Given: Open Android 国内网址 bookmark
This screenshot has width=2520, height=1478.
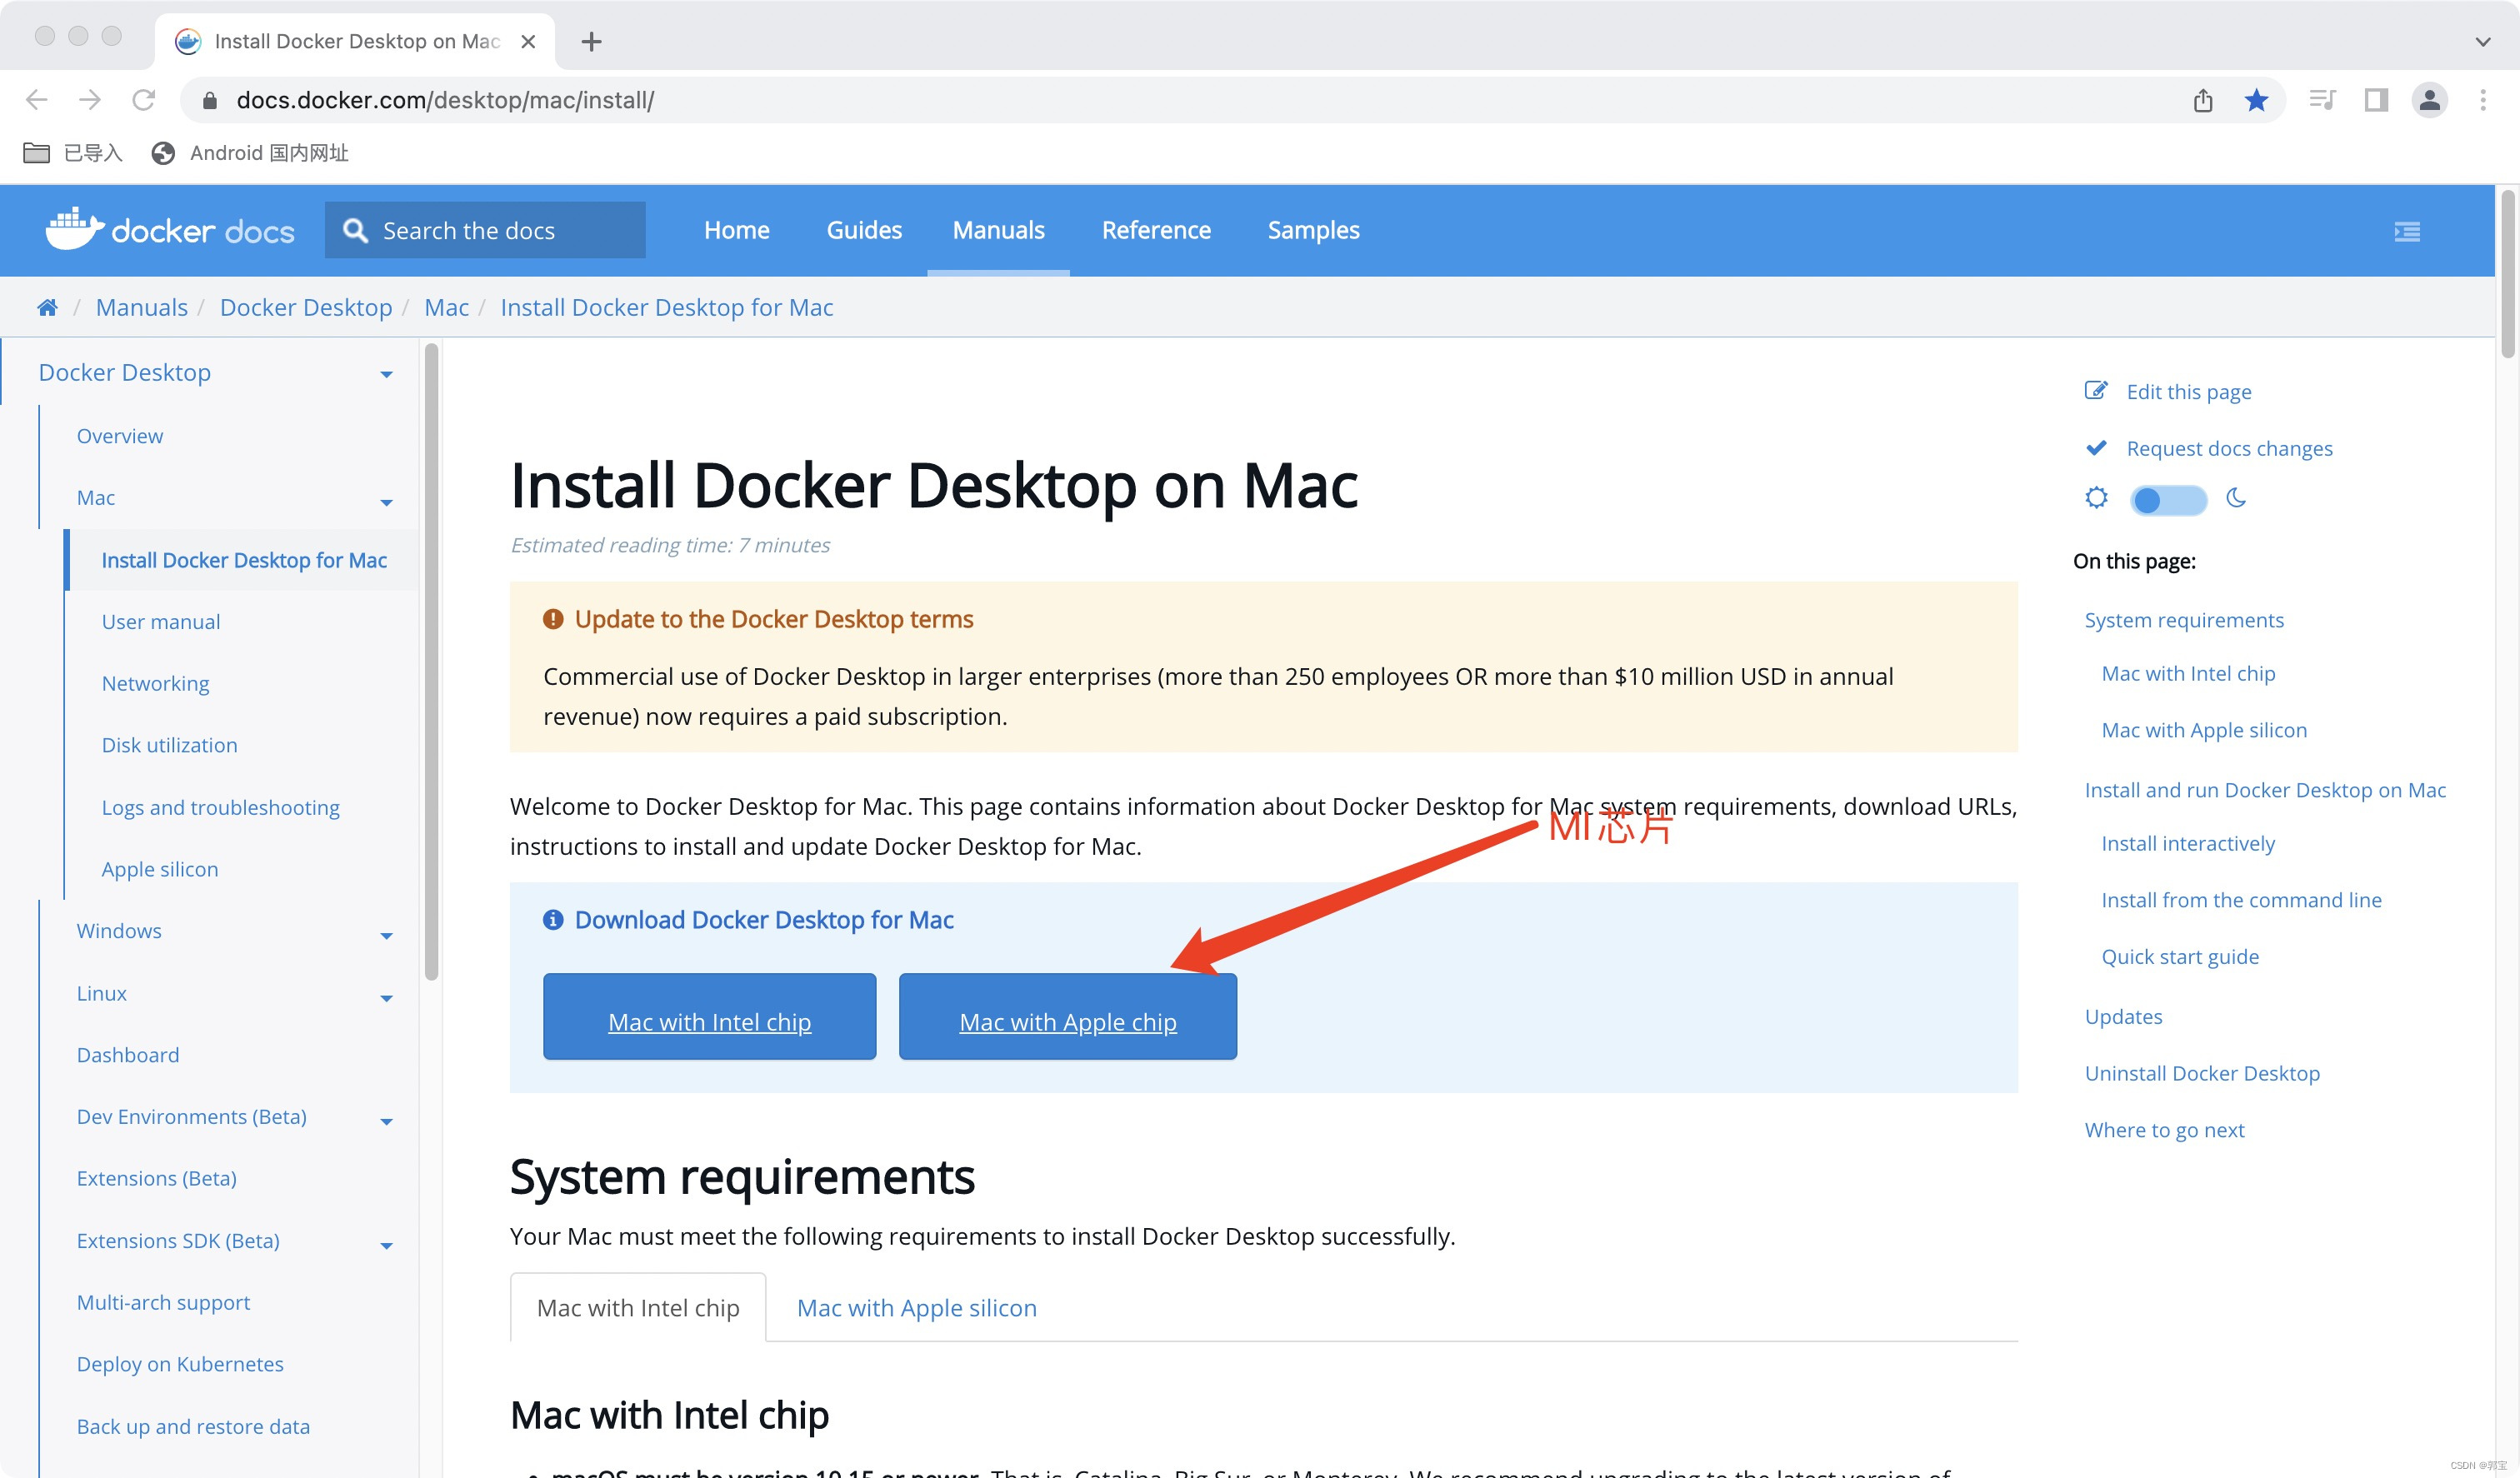Looking at the screenshot, I should (250, 153).
